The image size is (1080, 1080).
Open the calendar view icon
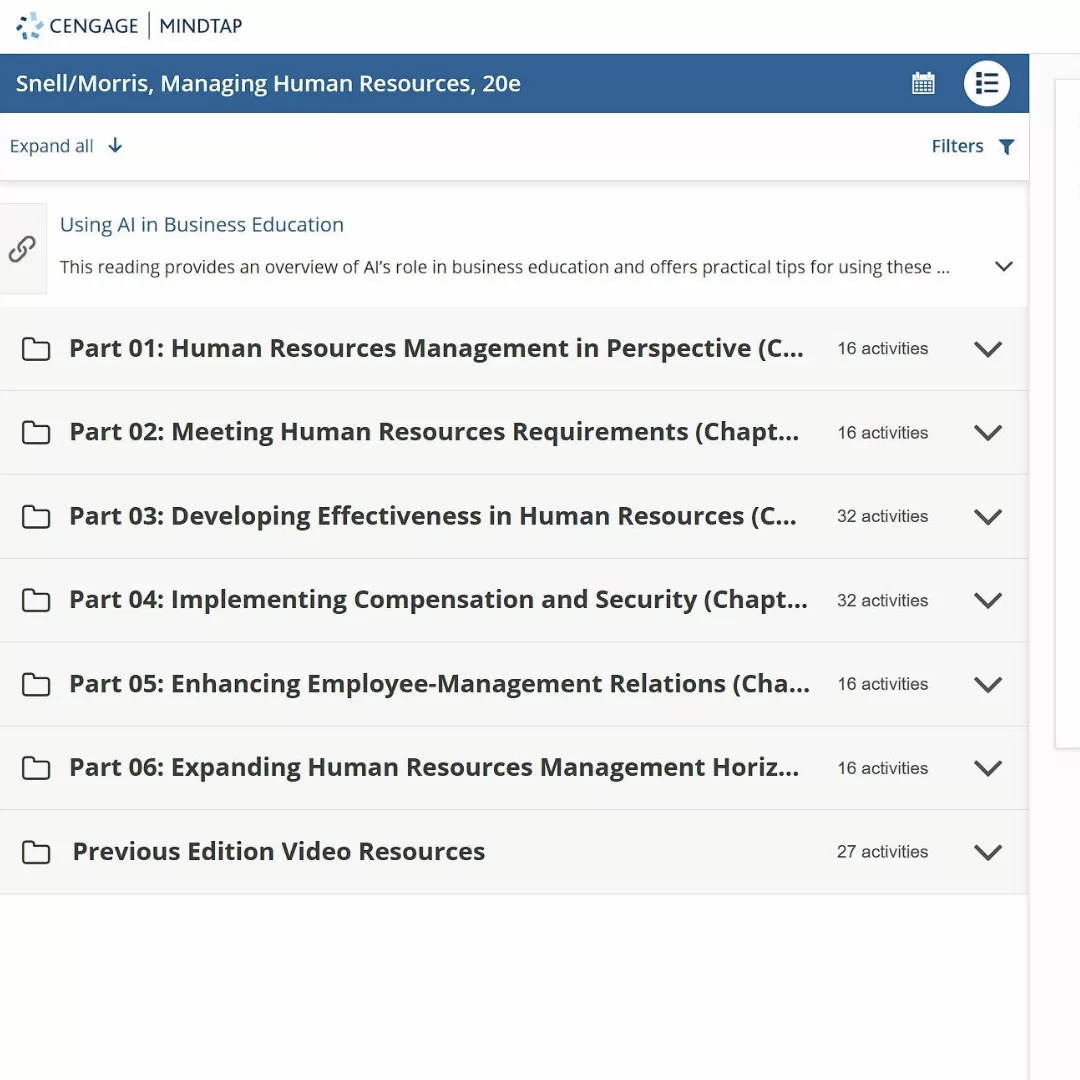click(x=923, y=83)
